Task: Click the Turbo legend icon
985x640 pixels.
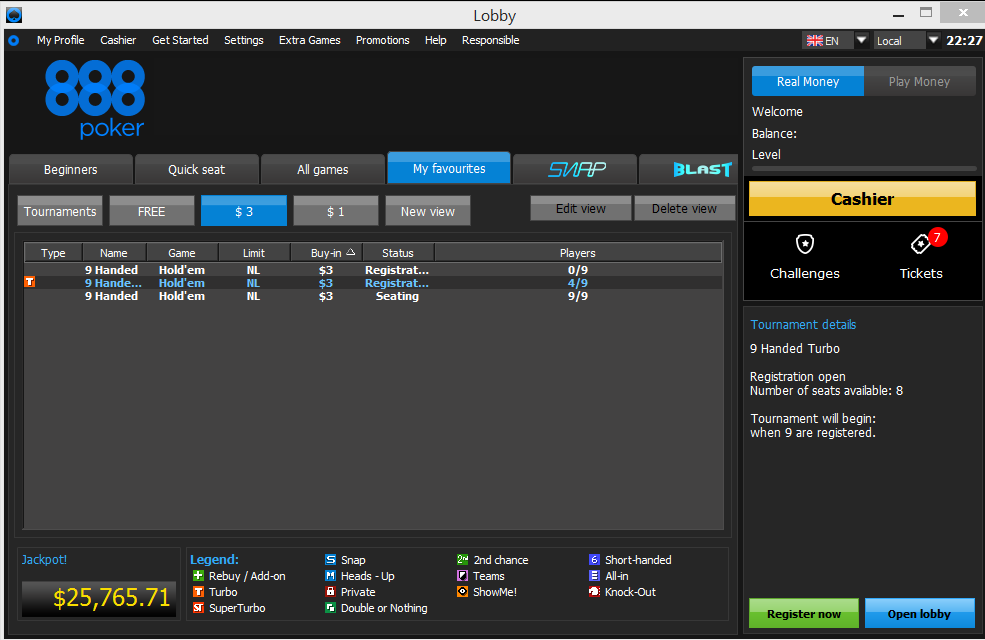Action: [x=198, y=592]
